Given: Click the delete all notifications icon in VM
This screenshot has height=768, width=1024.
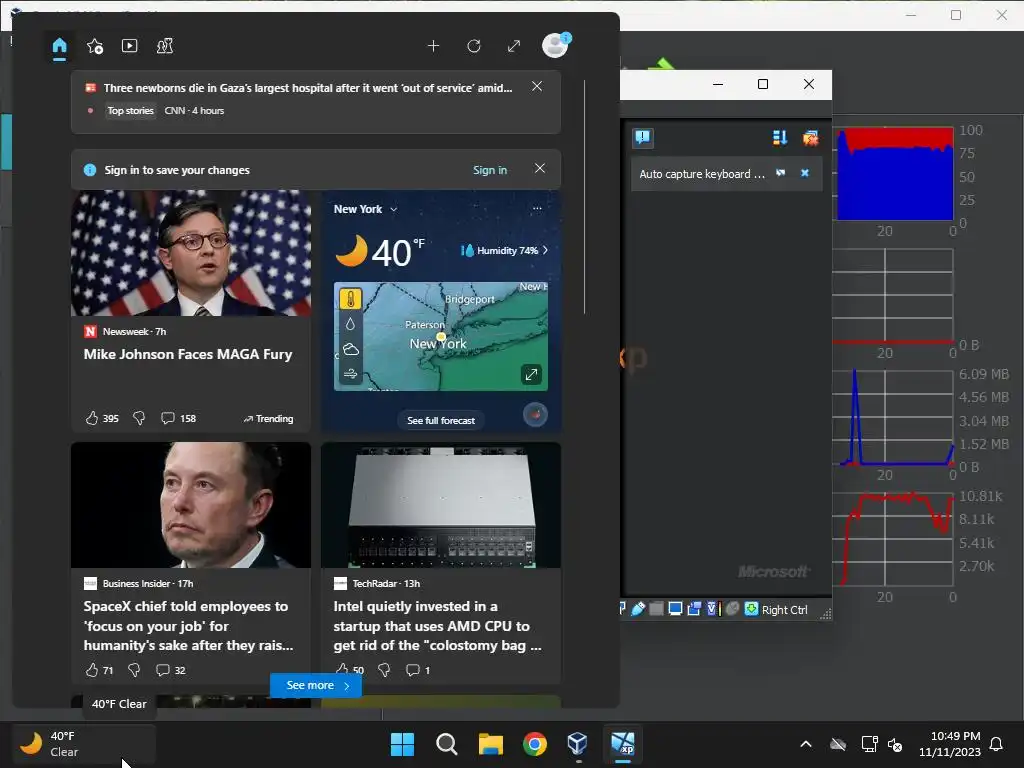Looking at the screenshot, I should click(x=810, y=137).
